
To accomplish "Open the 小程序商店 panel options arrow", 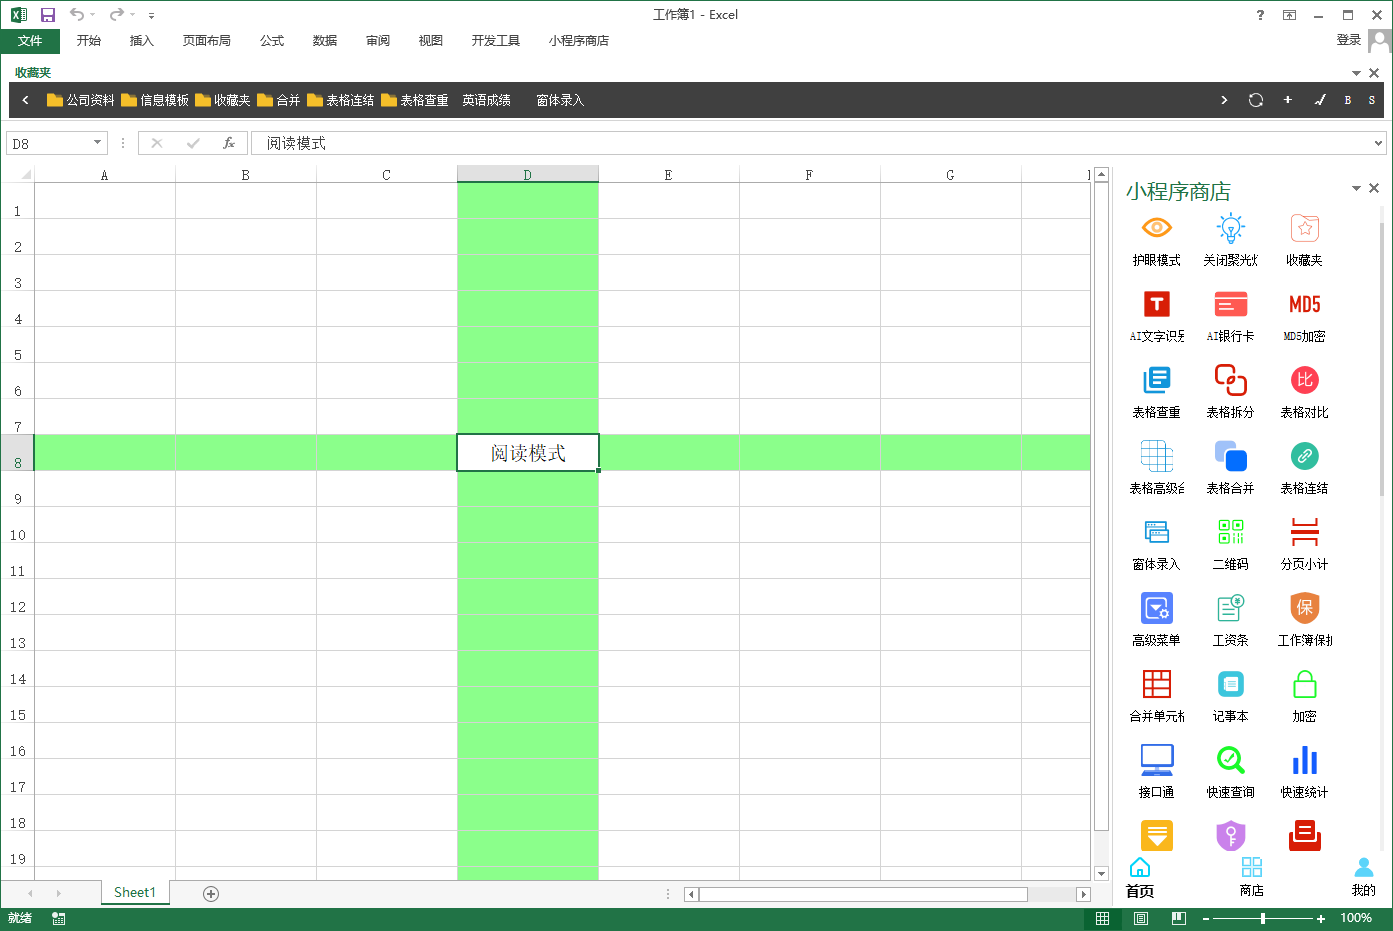I will (1356, 188).
